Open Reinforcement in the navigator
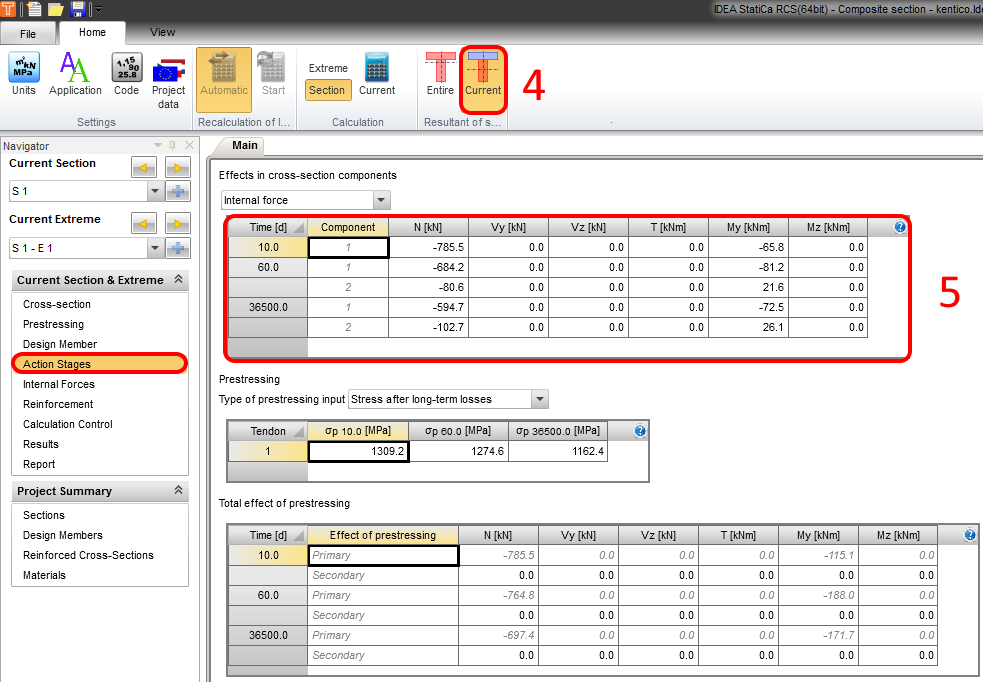Viewport: 983px width, 684px height. 58,404
